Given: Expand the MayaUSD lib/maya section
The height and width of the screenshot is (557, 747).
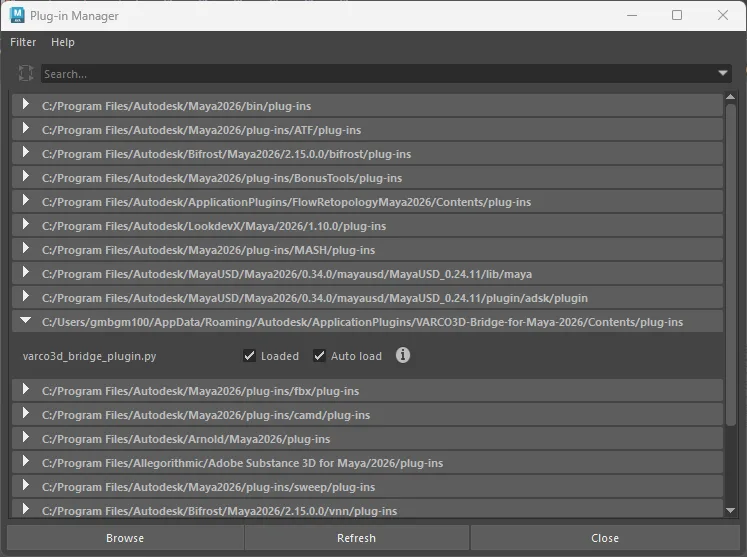Looking at the screenshot, I should pos(26,272).
